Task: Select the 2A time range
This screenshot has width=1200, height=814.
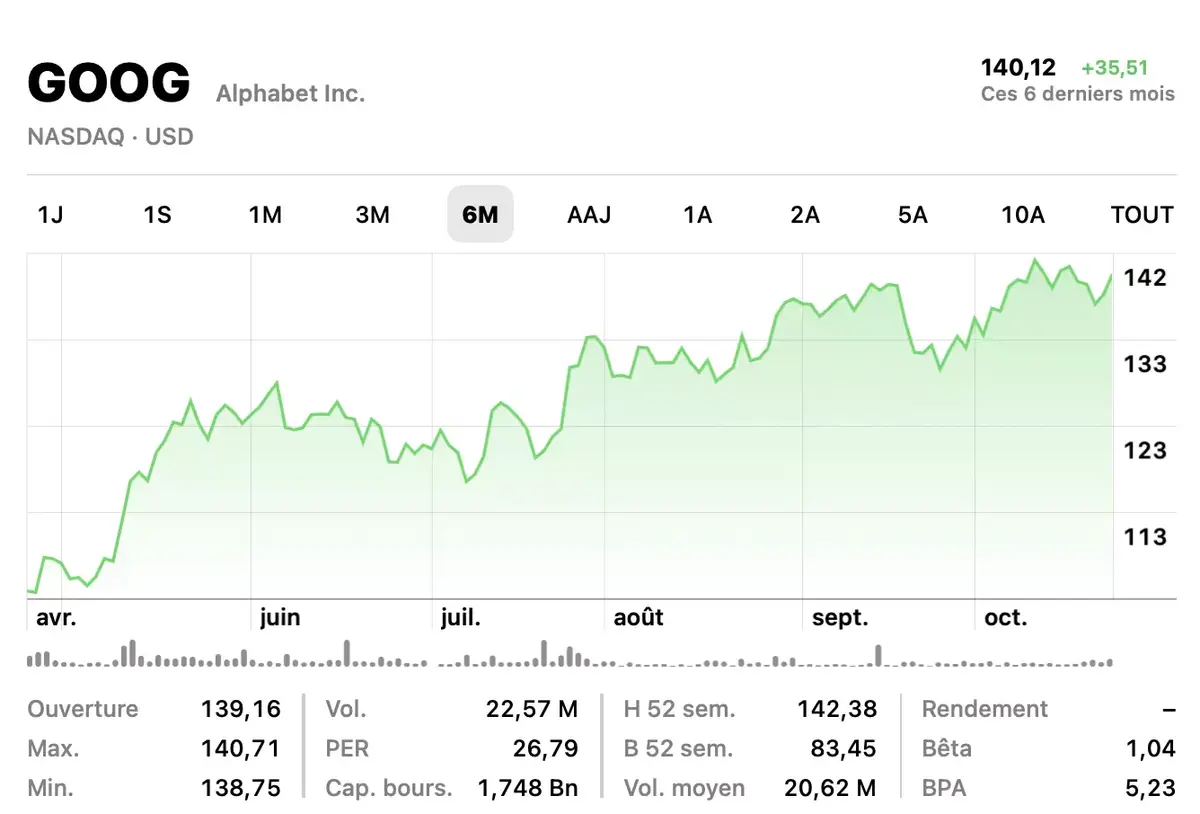Action: (805, 214)
